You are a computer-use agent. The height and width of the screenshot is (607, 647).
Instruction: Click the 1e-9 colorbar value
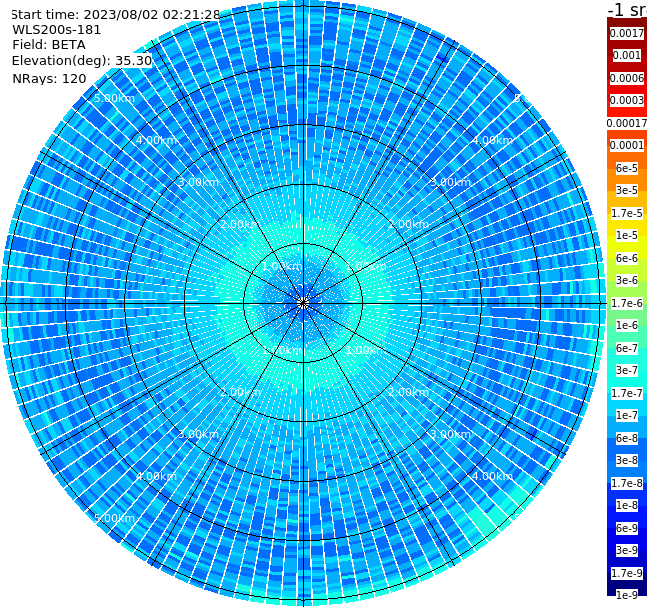[627, 595]
